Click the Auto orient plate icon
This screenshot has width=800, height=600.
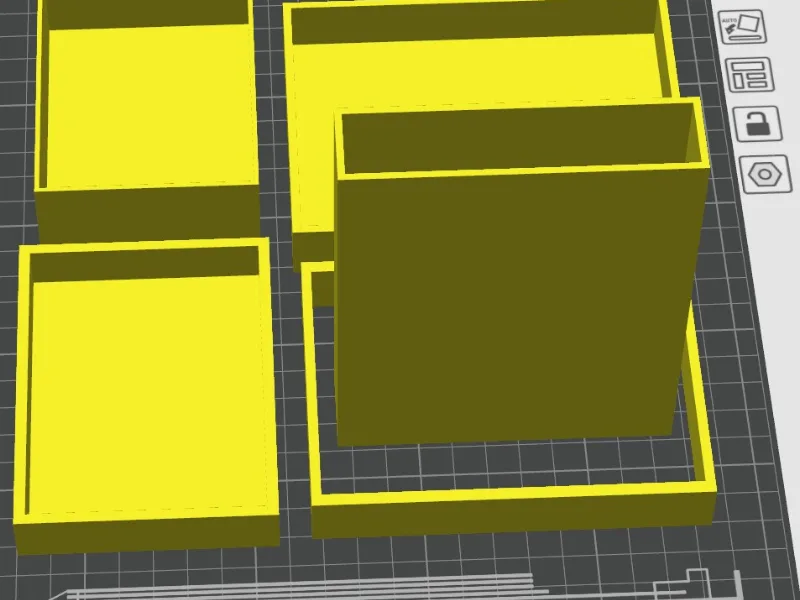[x=743, y=27]
